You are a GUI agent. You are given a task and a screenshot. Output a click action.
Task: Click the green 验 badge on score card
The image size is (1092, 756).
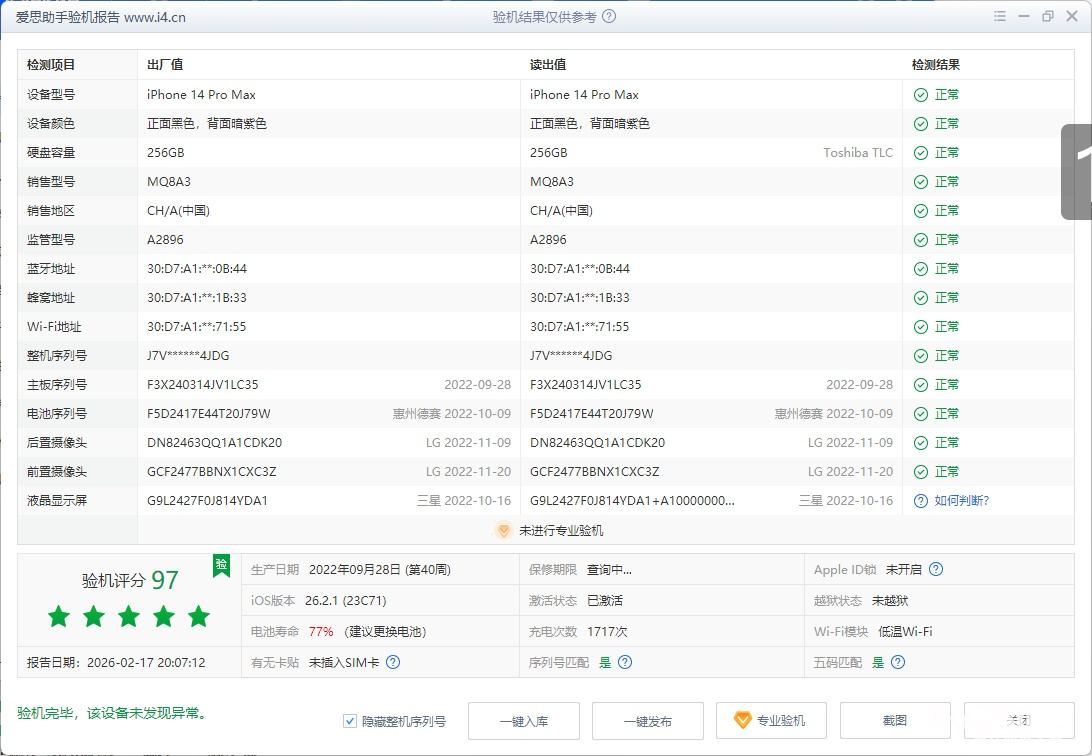pyautogui.click(x=221, y=565)
